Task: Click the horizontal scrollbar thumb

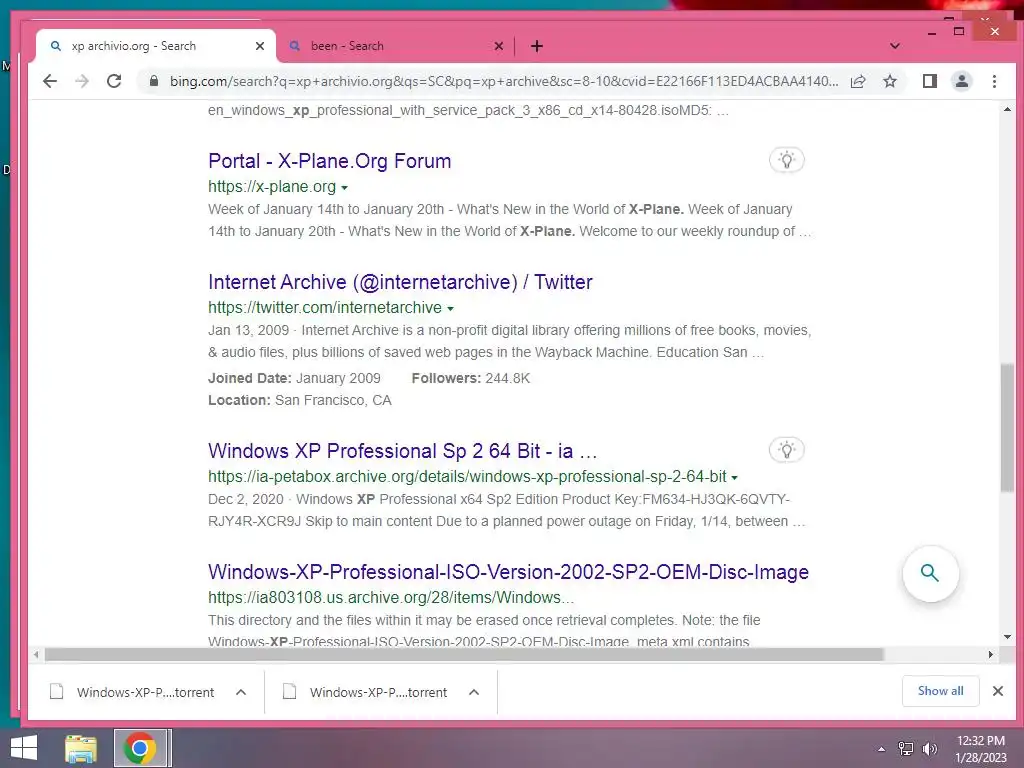Action: (x=464, y=654)
